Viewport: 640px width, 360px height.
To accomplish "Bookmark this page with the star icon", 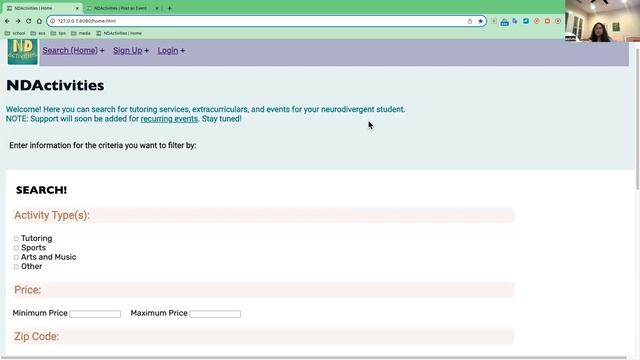I will coord(480,21).
